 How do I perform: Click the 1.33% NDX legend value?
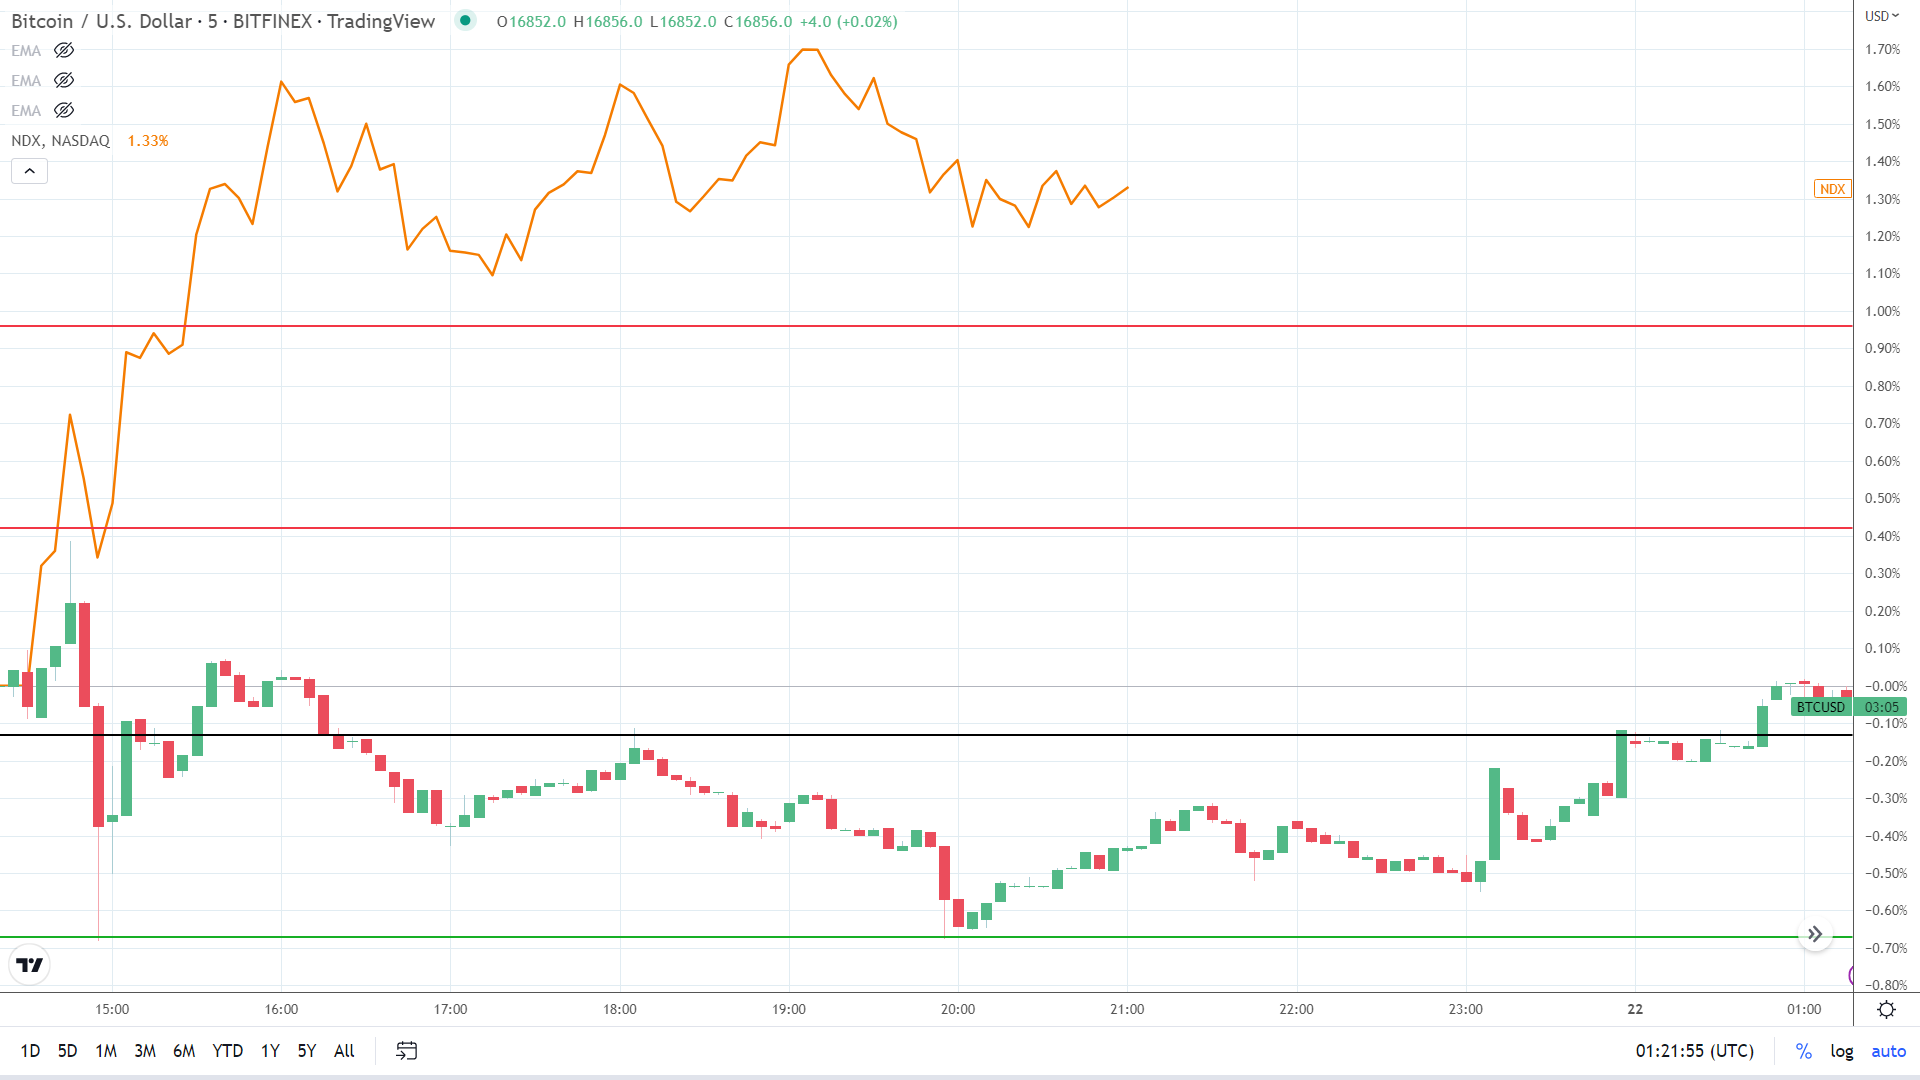pyautogui.click(x=148, y=141)
